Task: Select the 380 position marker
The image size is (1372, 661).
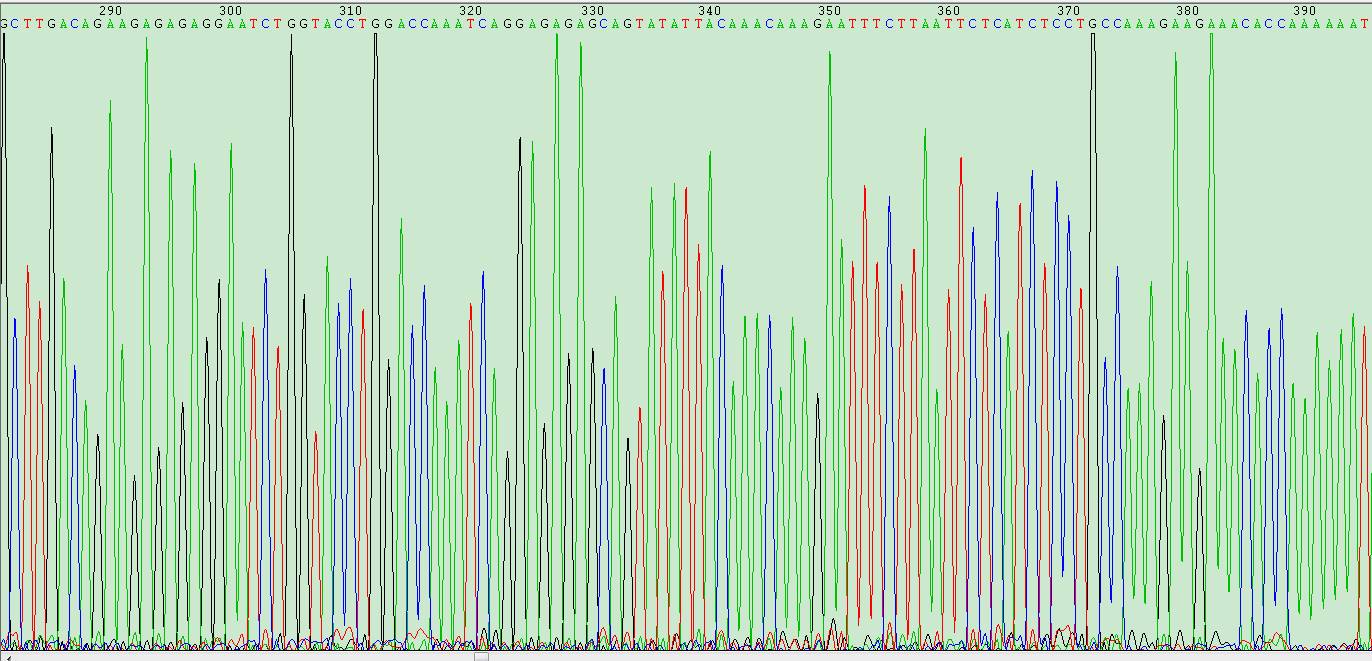Action: (1188, 10)
